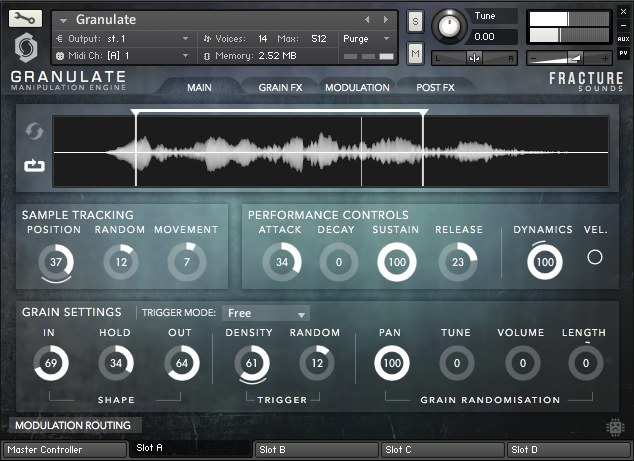Click the Trigger Random knob
Screen dimensions: 634x461
[x=317, y=363]
